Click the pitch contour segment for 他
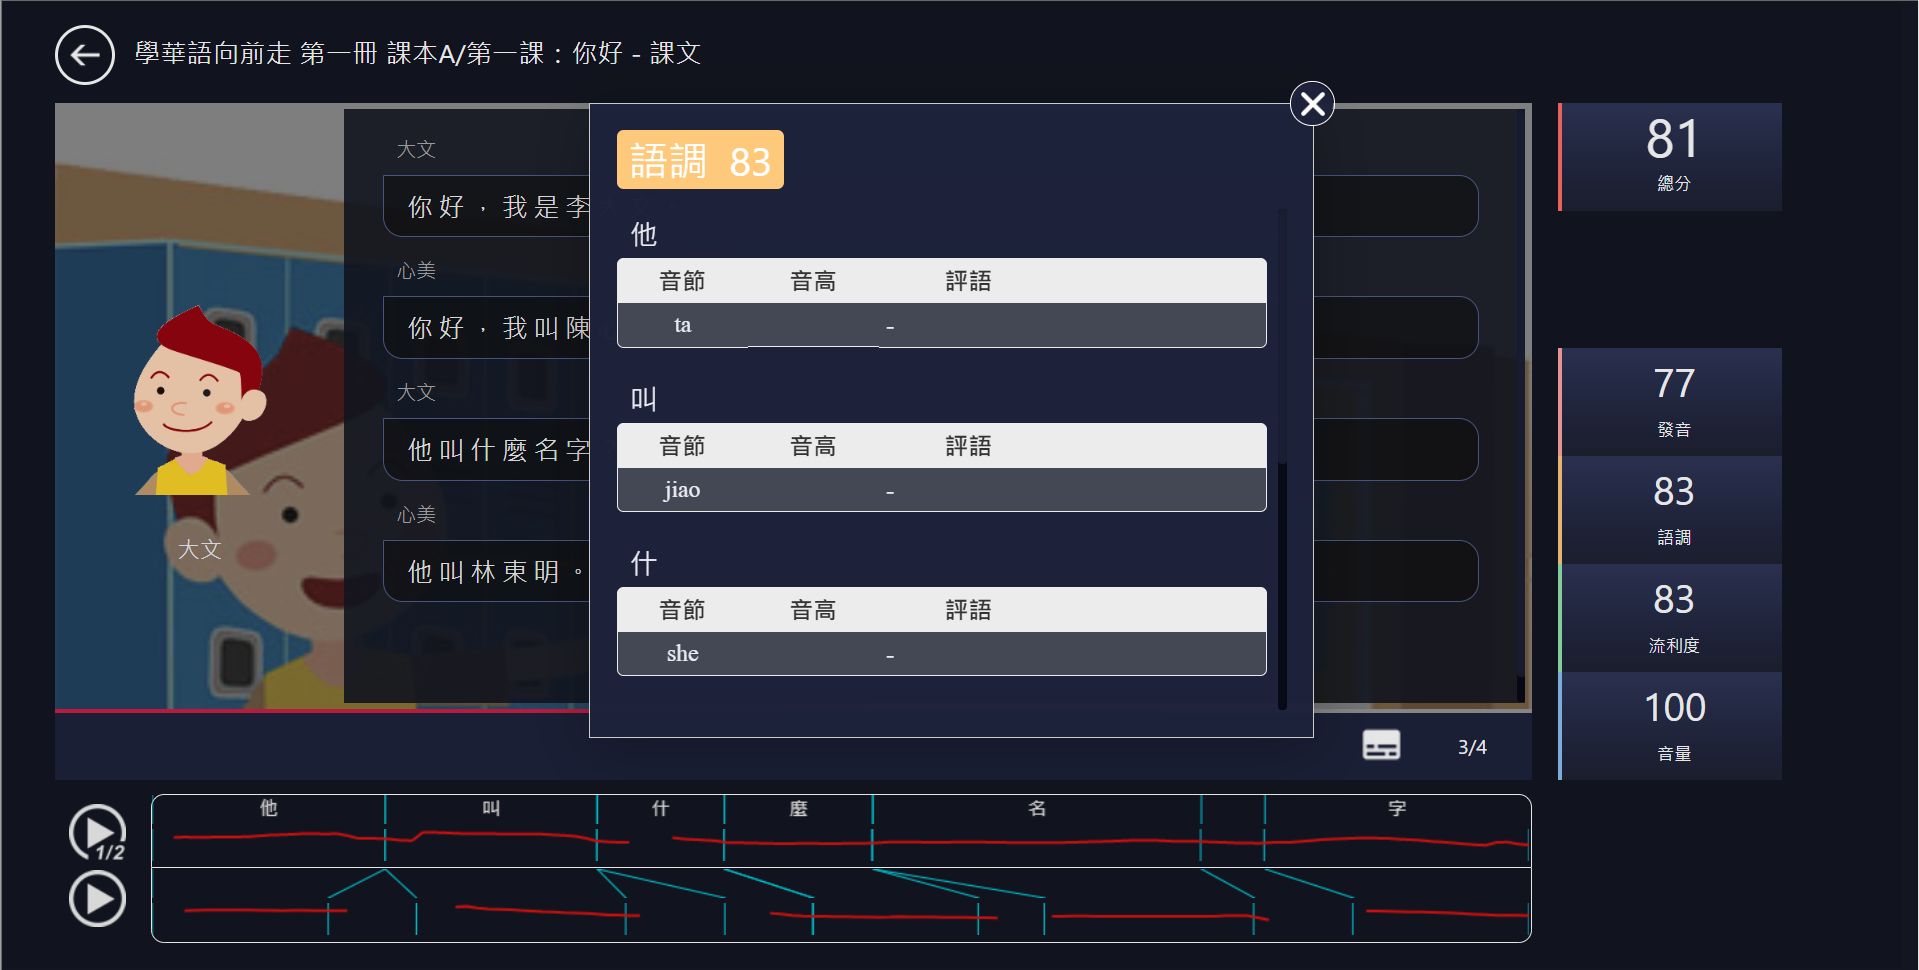Viewport: 1919px width, 970px height. tap(268, 831)
